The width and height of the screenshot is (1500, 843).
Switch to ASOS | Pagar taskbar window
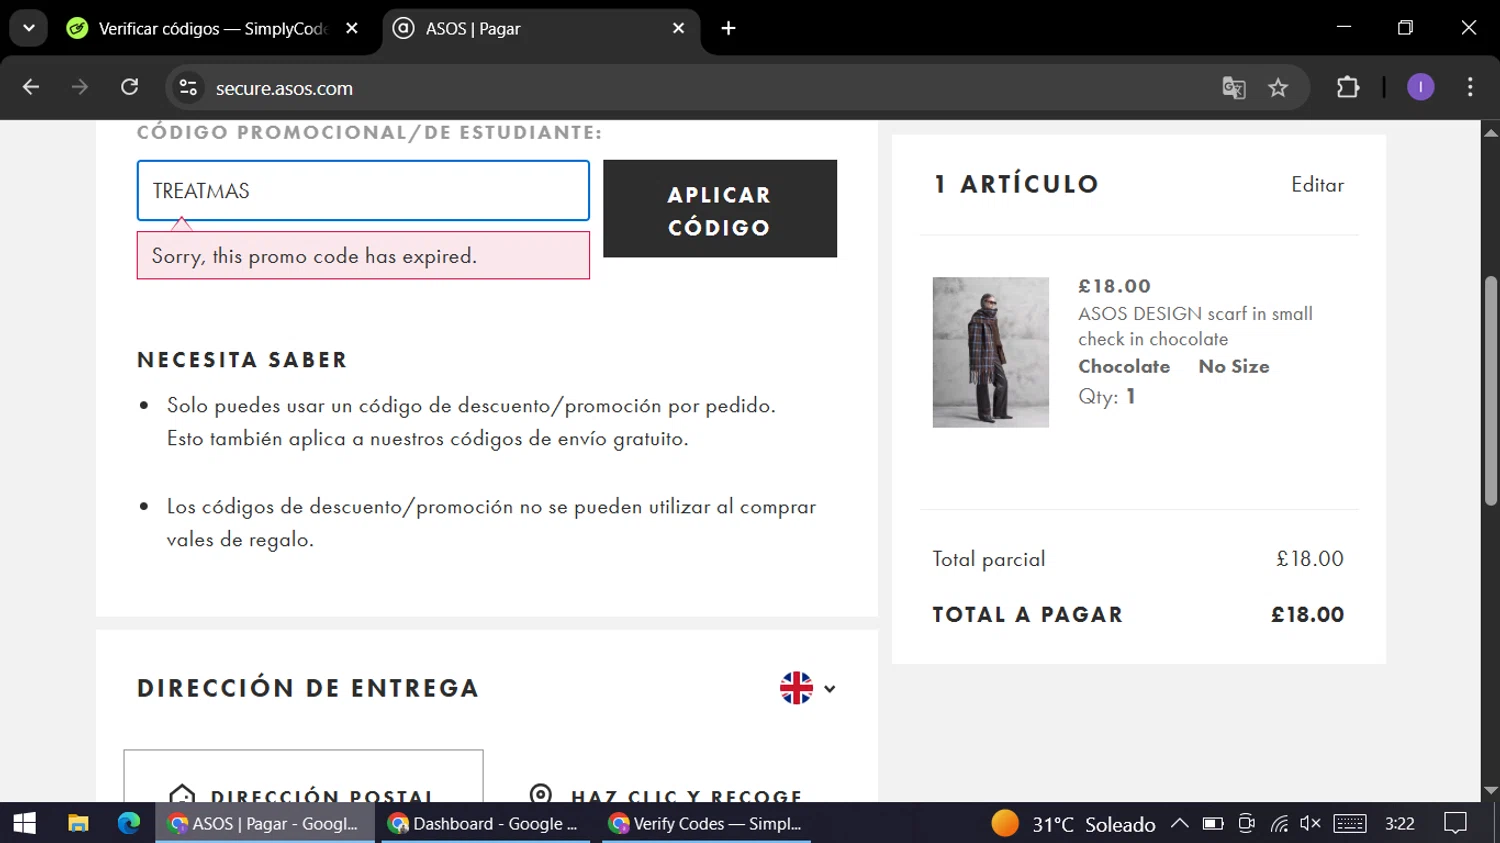tap(265, 823)
